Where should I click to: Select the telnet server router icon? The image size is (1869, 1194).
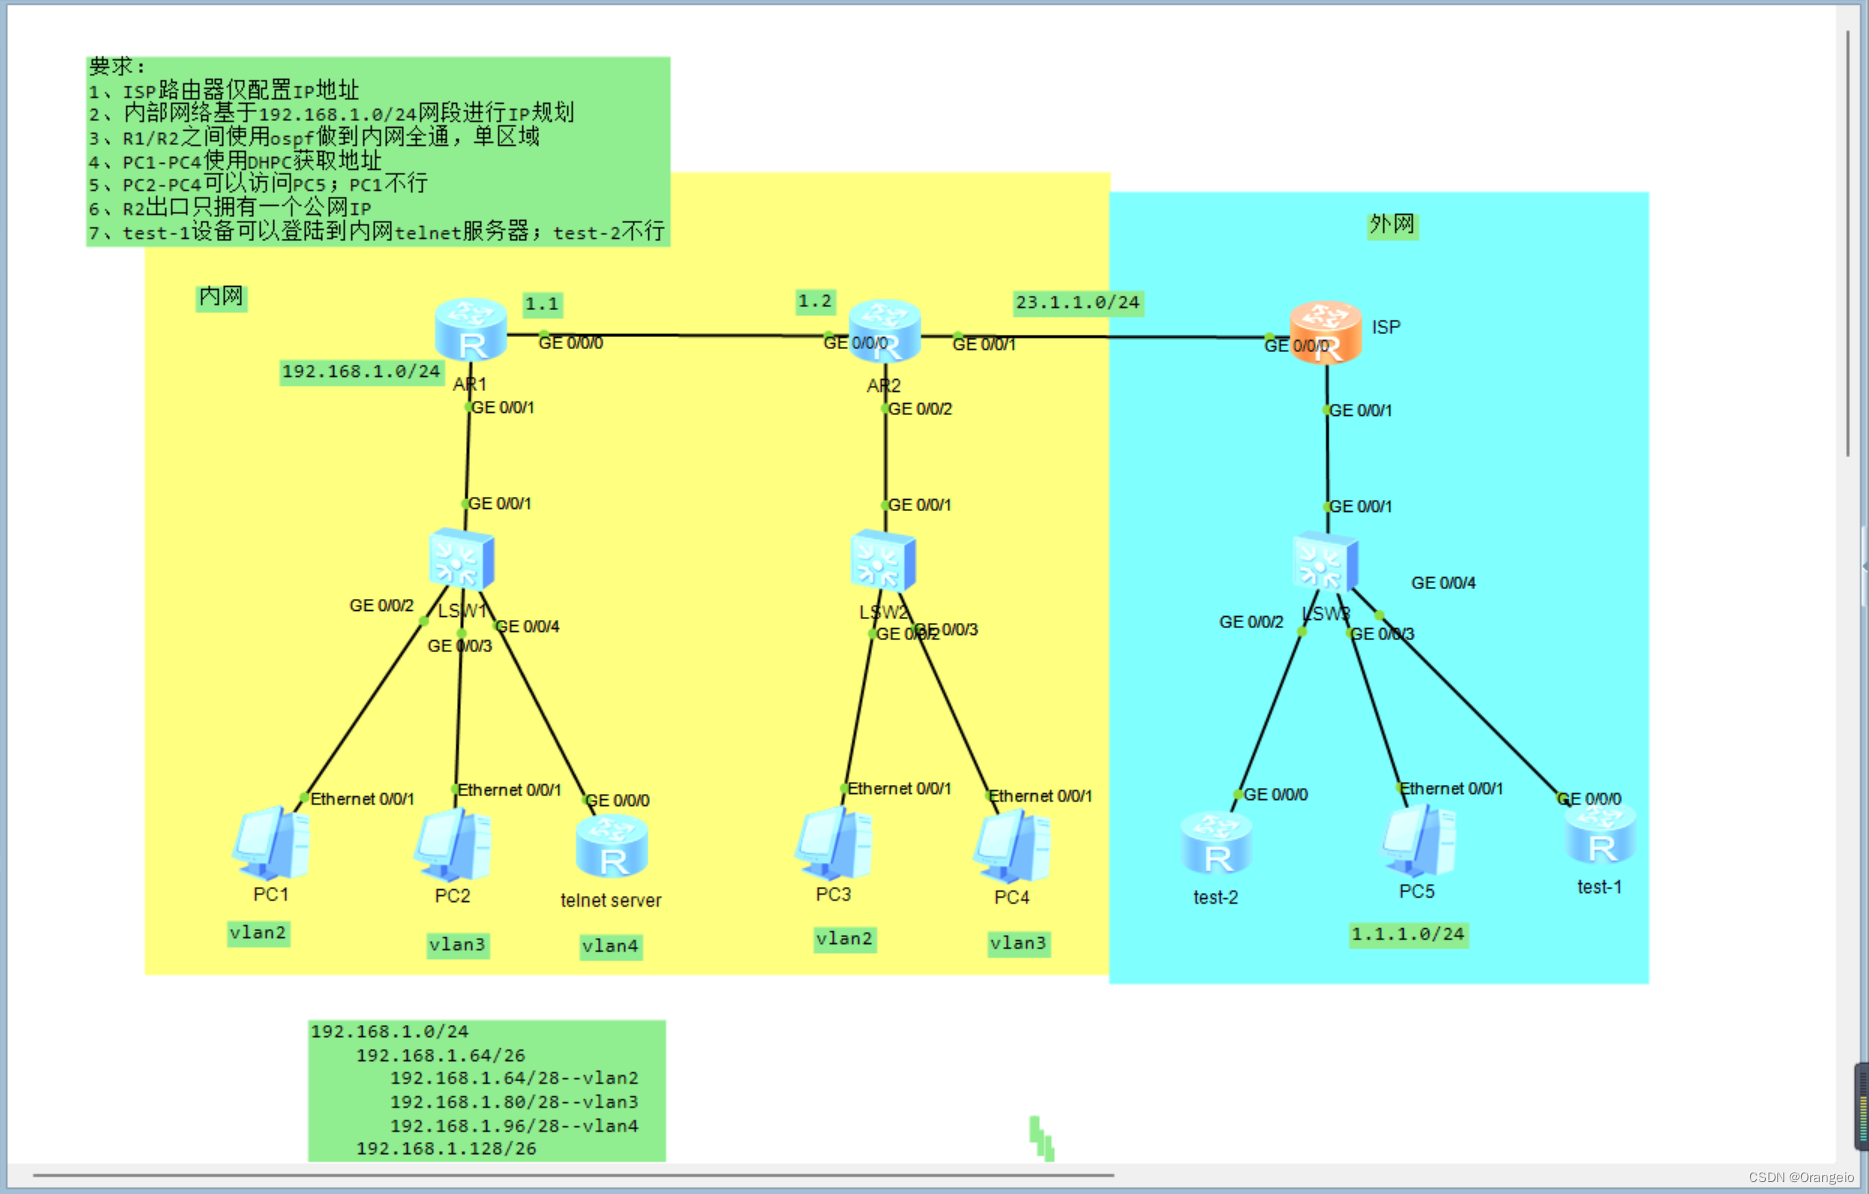[x=611, y=846]
